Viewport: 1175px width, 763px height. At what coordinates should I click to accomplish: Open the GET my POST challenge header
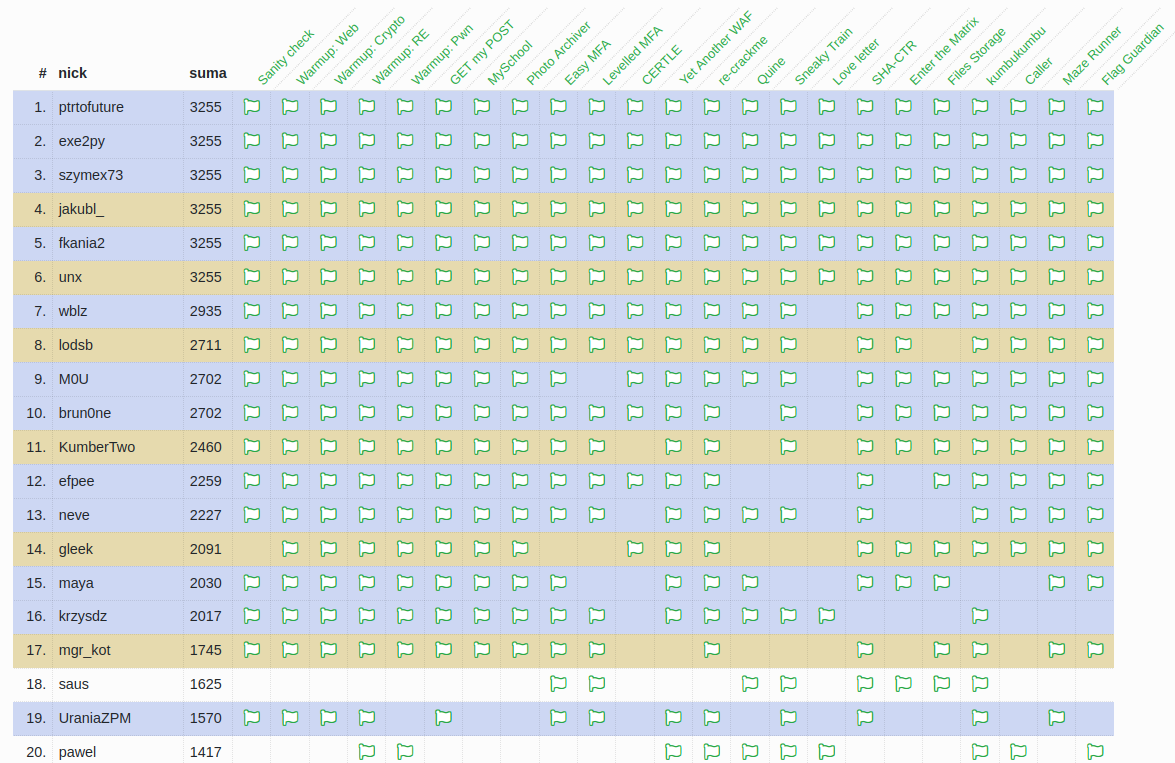coord(482,52)
